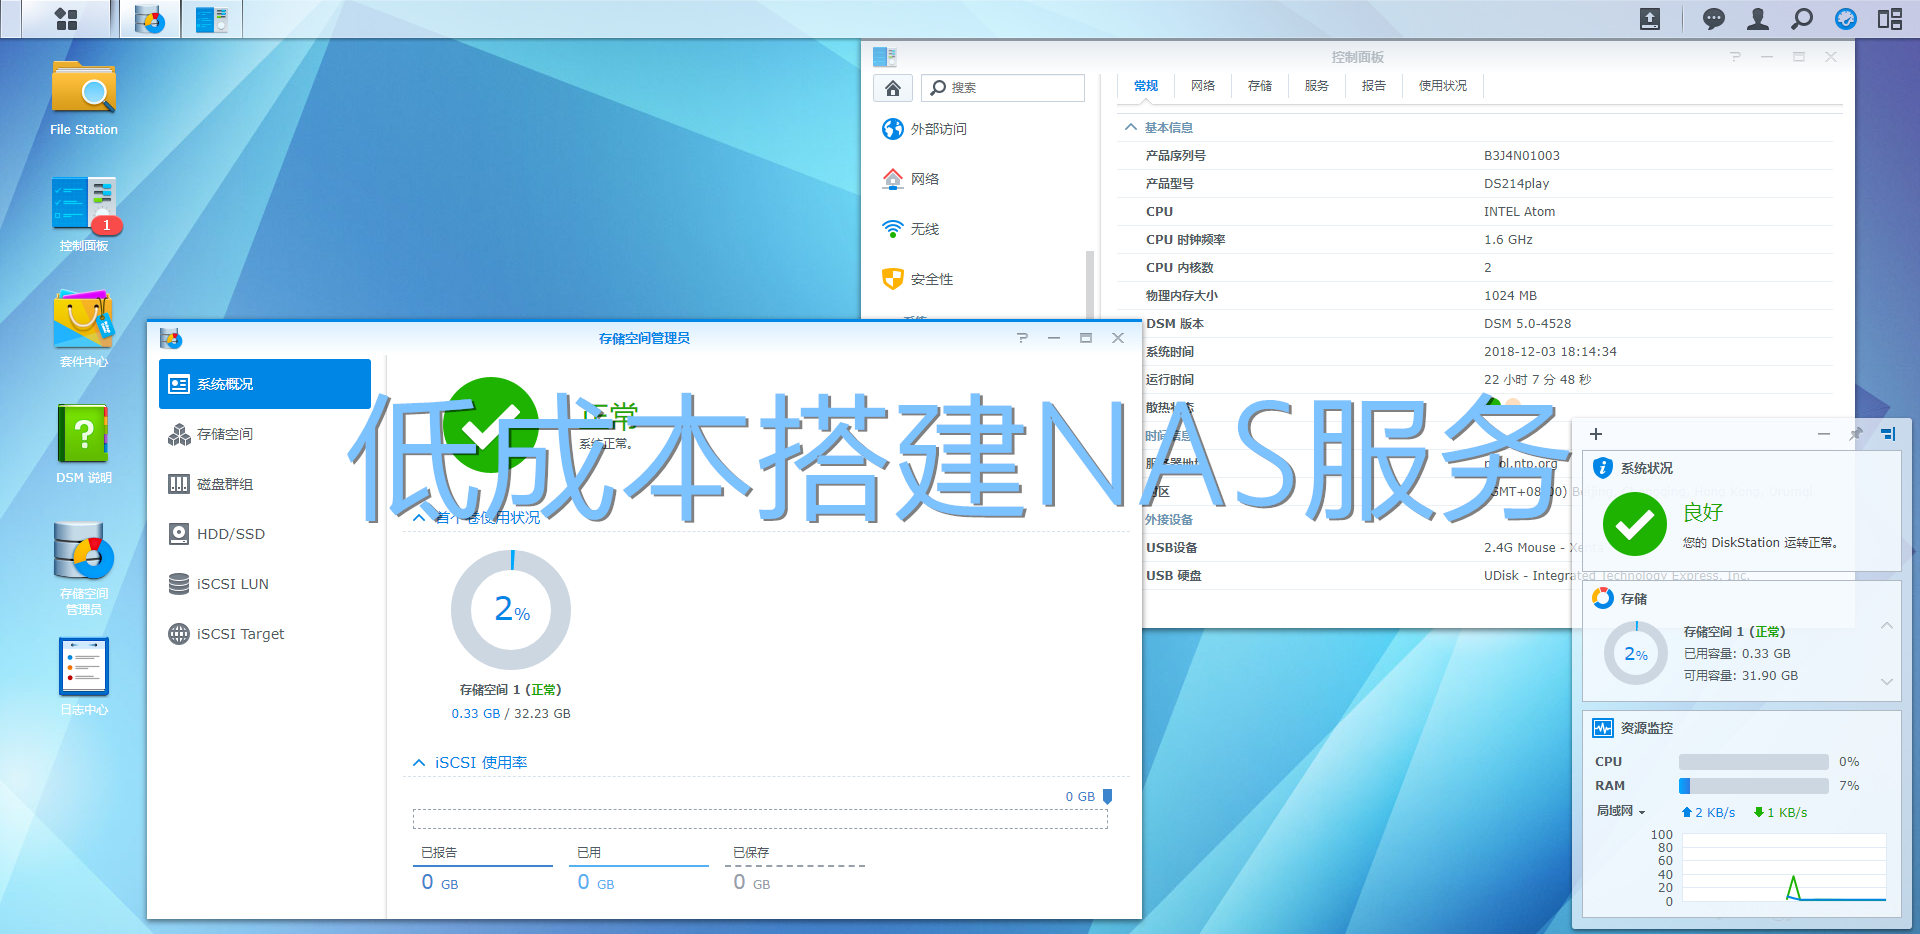Collapse the iSCSI 使用率 section
The height and width of the screenshot is (934, 1920).
(x=419, y=763)
